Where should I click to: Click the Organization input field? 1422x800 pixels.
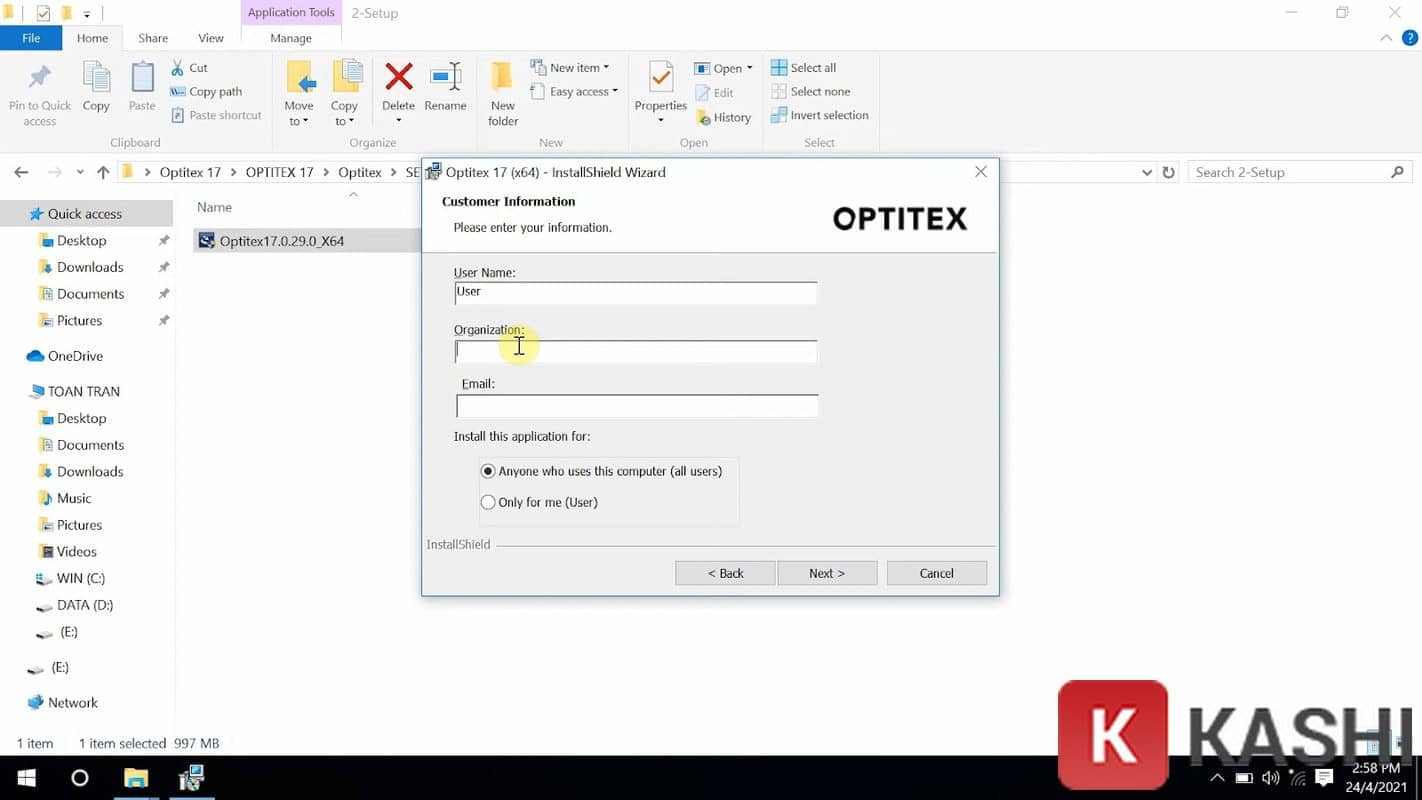[636, 351]
